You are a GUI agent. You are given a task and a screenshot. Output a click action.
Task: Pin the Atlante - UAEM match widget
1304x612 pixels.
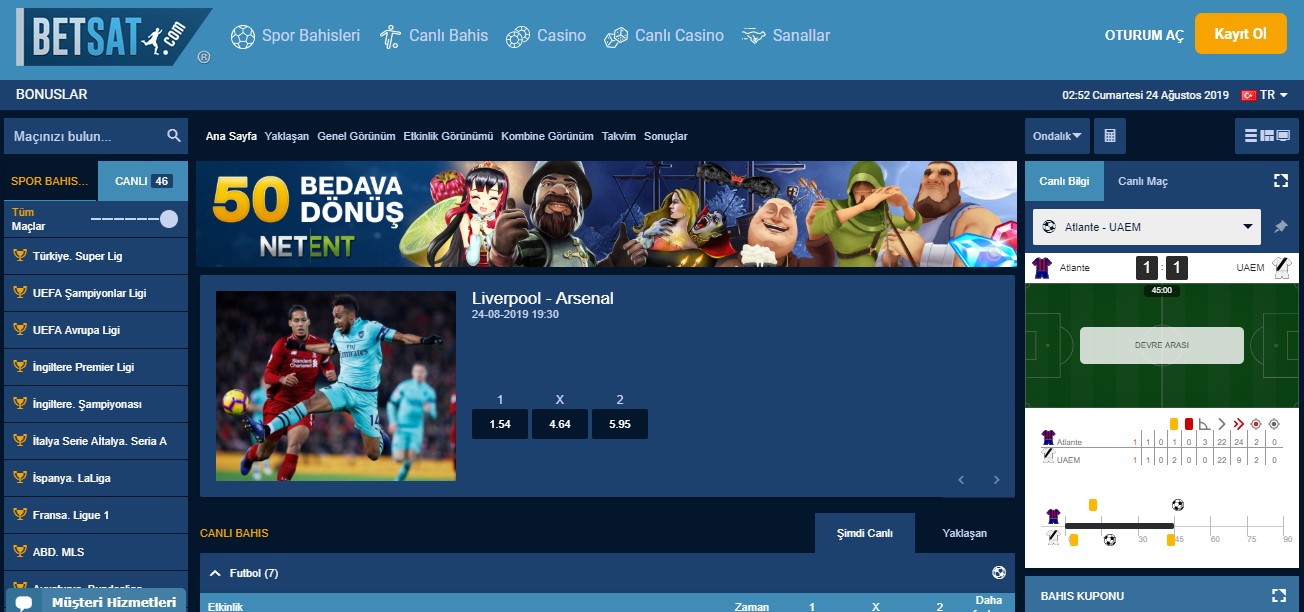click(1281, 227)
